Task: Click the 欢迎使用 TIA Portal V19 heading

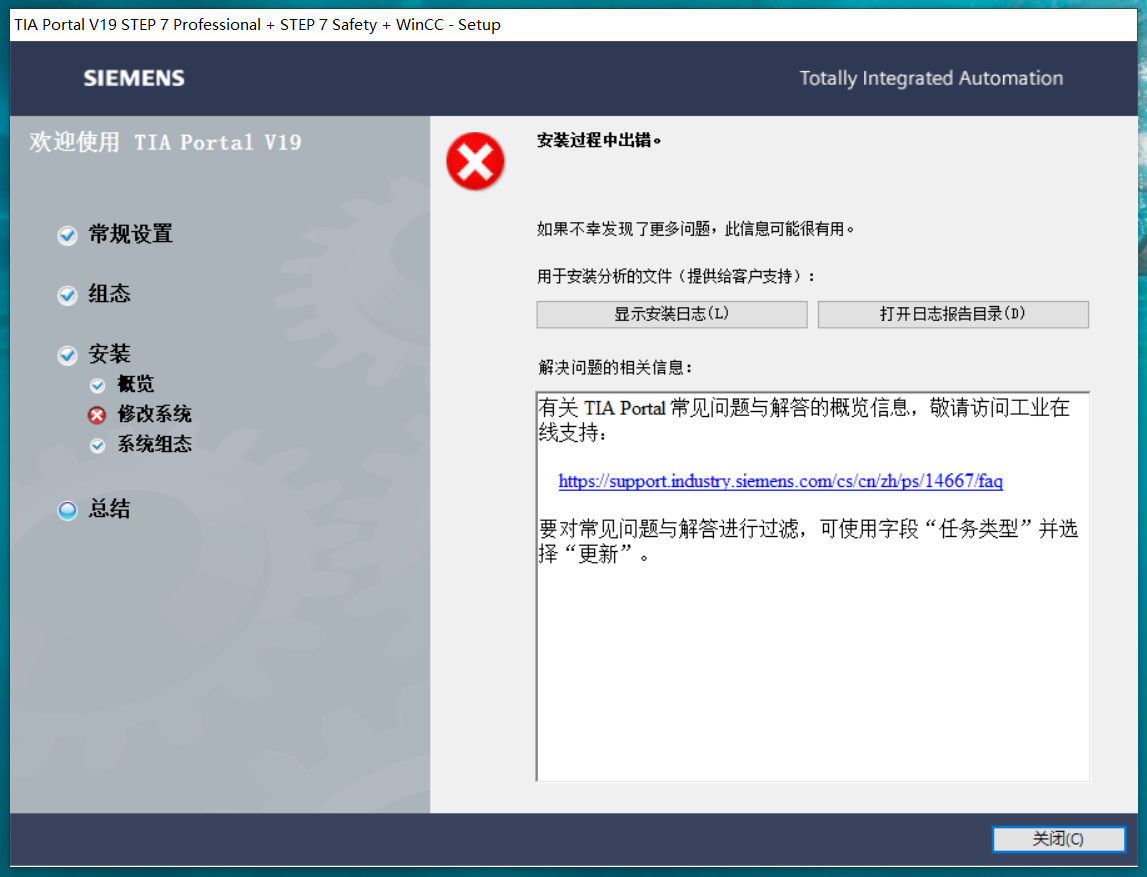Action: (x=165, y=142)
